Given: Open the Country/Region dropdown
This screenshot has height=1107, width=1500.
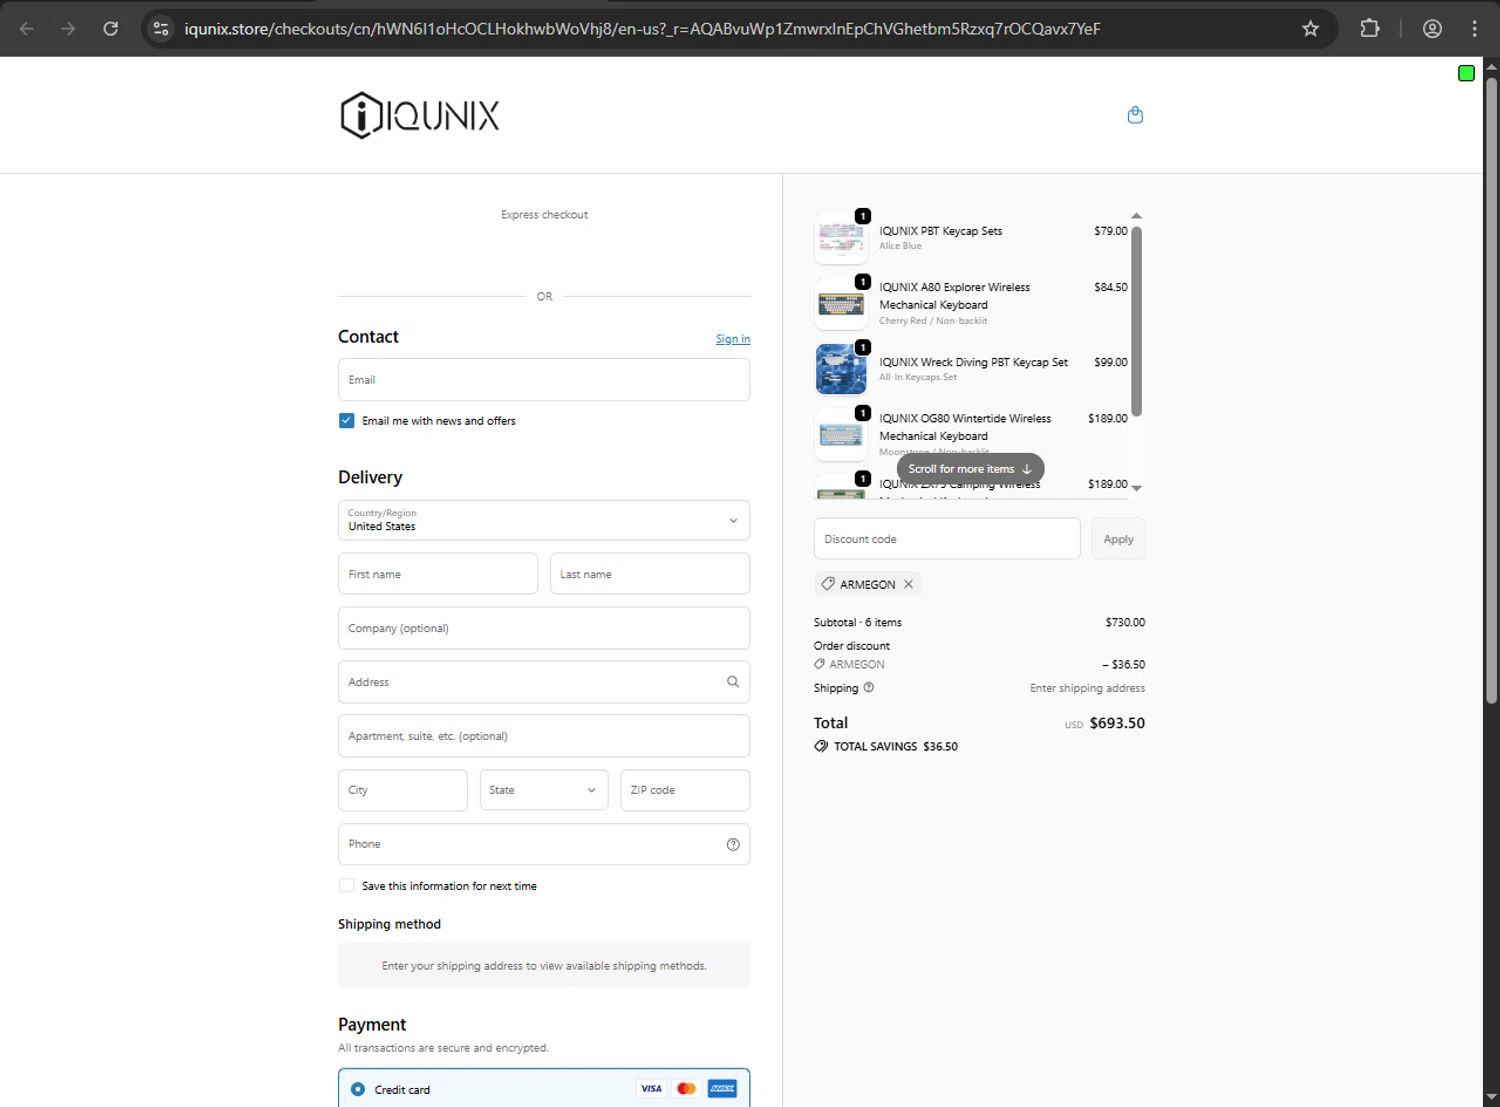Looking at the screenshot, I should point(544,520).
